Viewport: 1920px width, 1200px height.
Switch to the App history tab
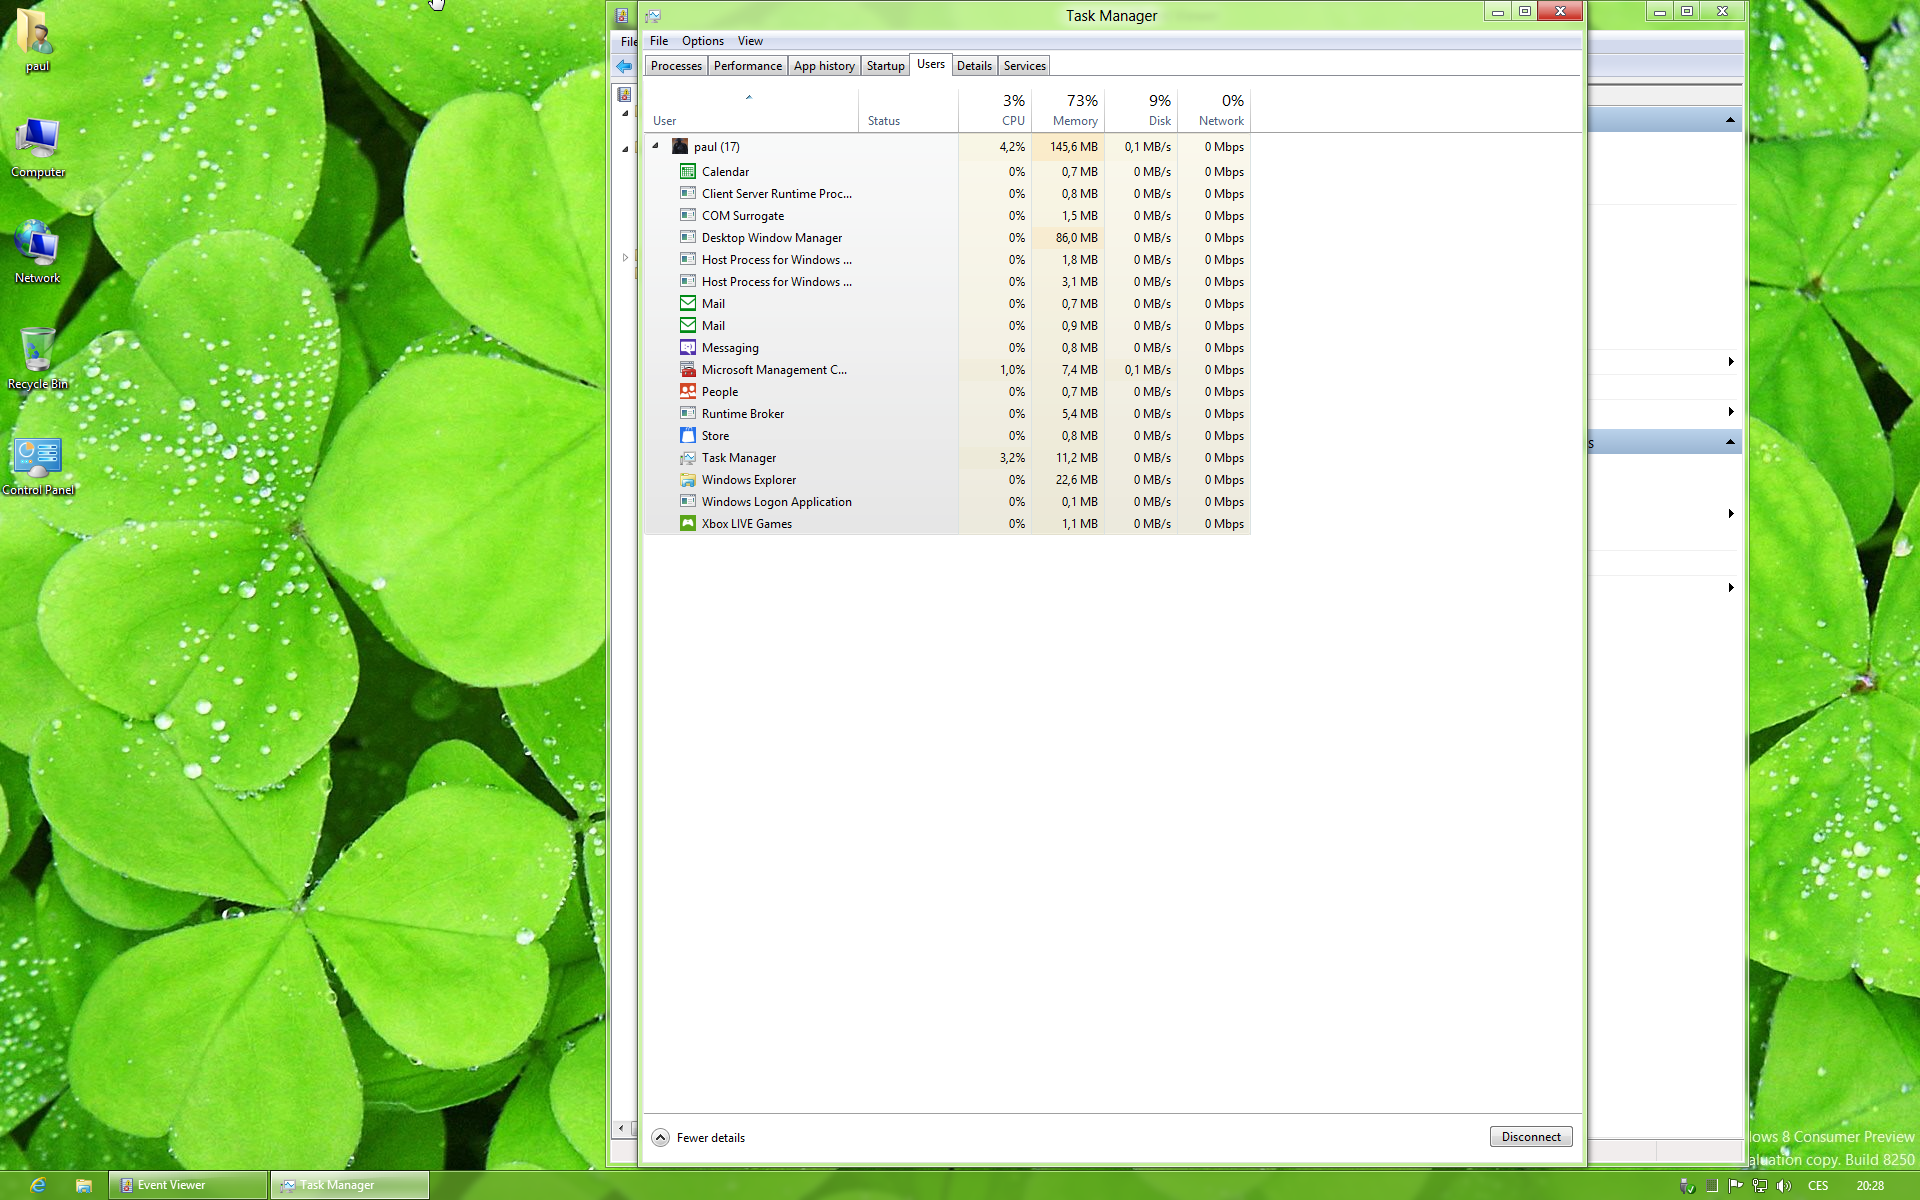[824, 66]
